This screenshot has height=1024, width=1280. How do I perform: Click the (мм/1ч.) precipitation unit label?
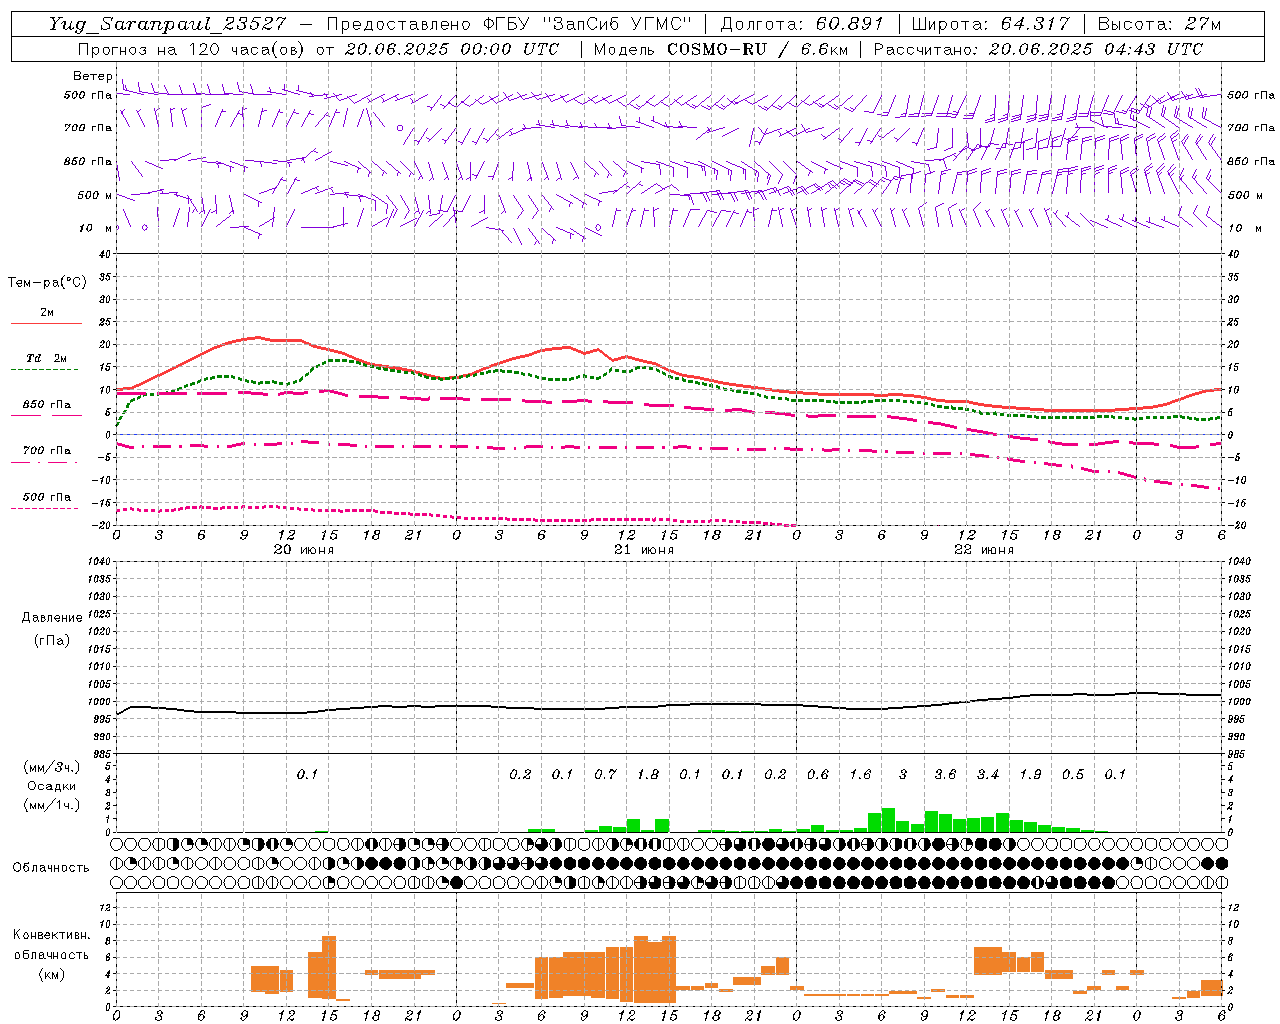51,805
